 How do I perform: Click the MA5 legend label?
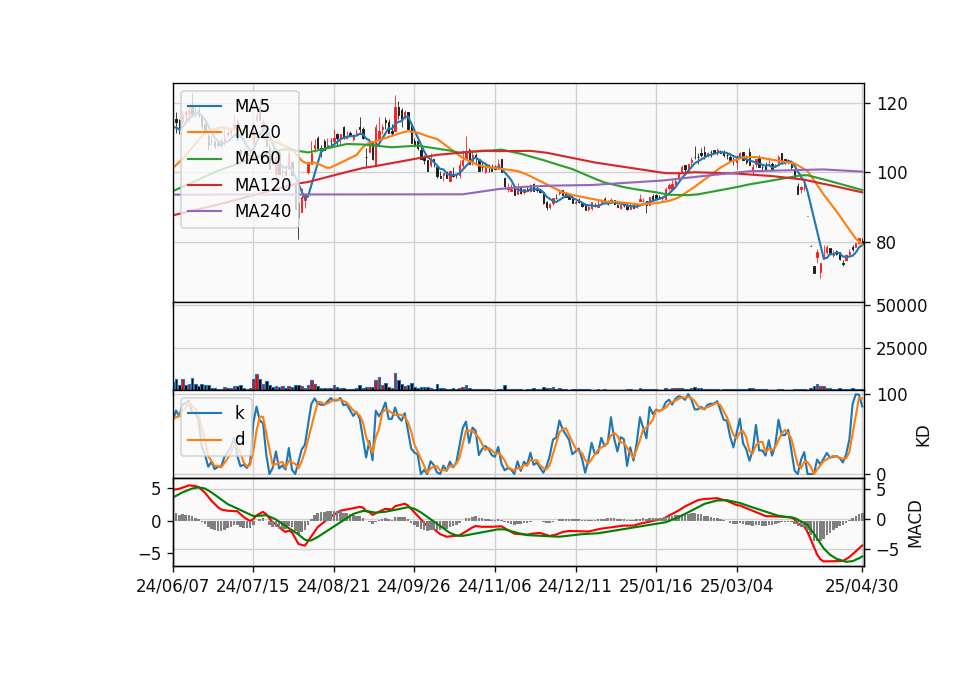pyautogui.click(x=252, y=106)
